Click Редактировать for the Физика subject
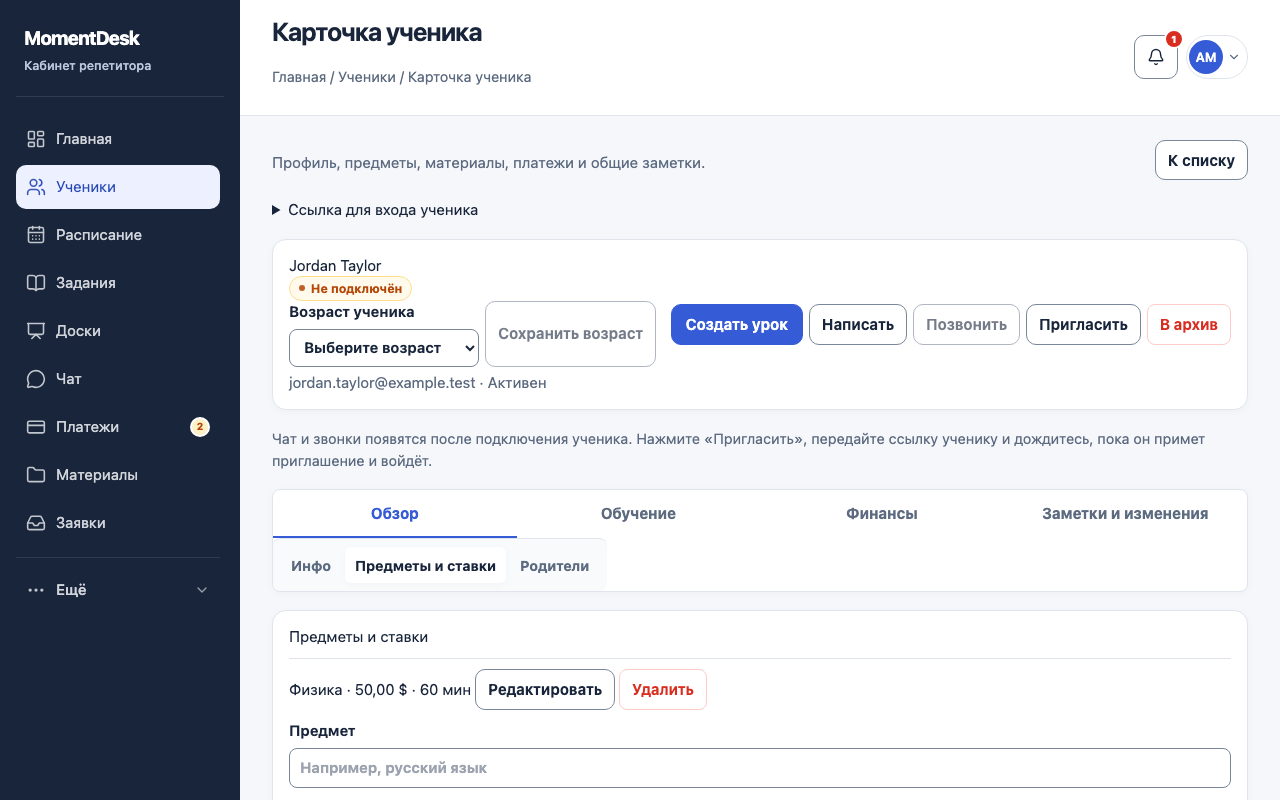 coord(545,690)
